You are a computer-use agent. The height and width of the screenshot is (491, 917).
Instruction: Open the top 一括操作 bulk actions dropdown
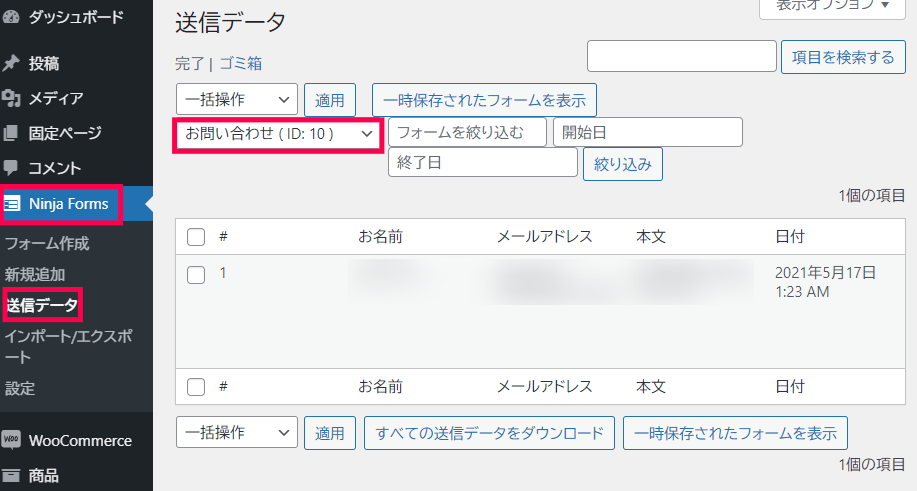[236, 100]
